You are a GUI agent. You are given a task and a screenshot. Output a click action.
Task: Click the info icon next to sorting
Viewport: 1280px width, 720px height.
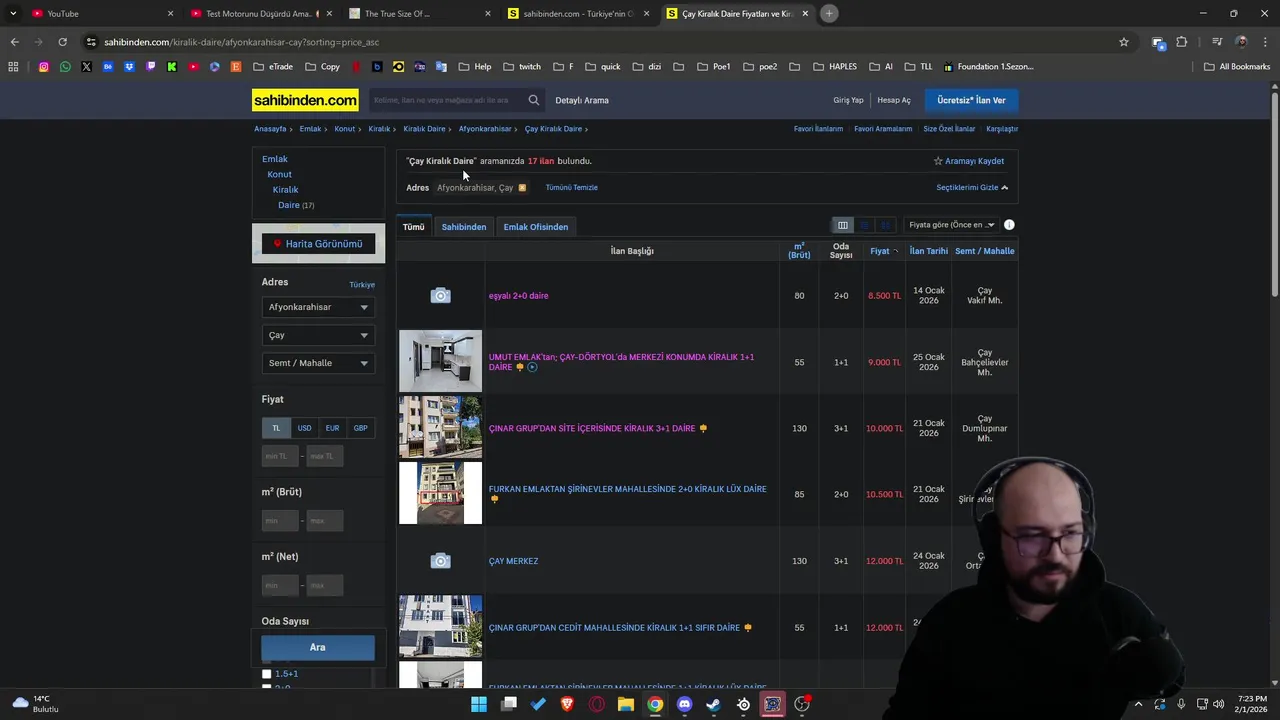(1009, 225)
